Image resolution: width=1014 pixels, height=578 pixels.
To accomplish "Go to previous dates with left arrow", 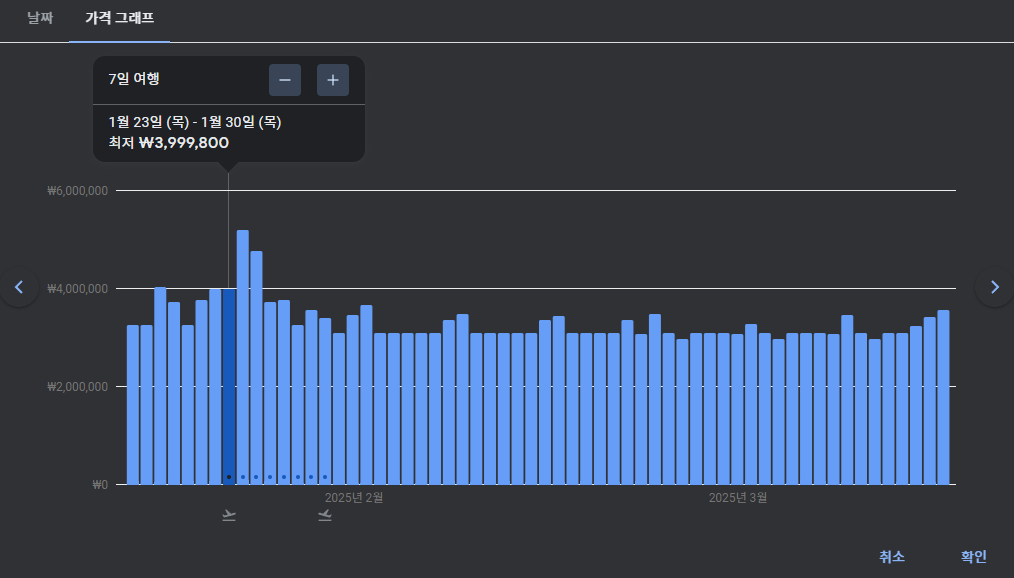I will (19, 287).
